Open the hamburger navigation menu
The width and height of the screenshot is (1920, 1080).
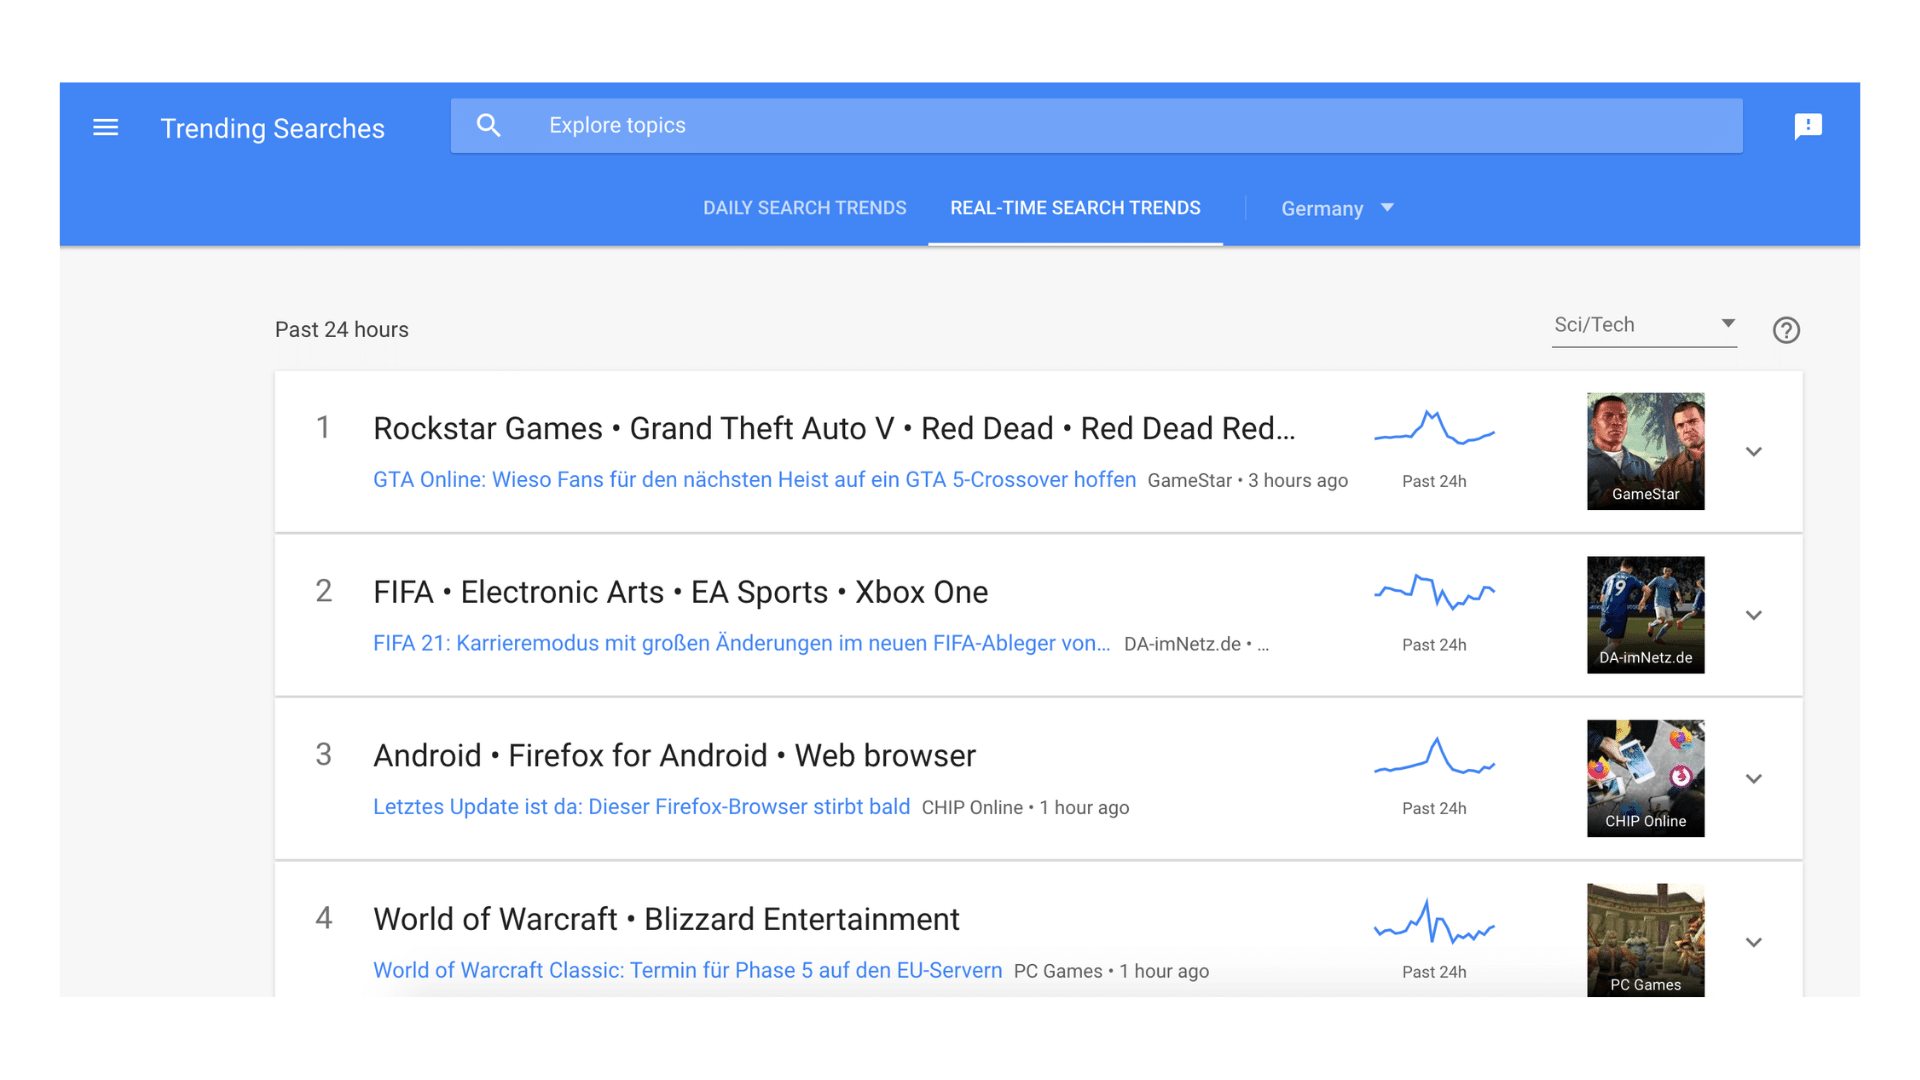coord(105,127)
